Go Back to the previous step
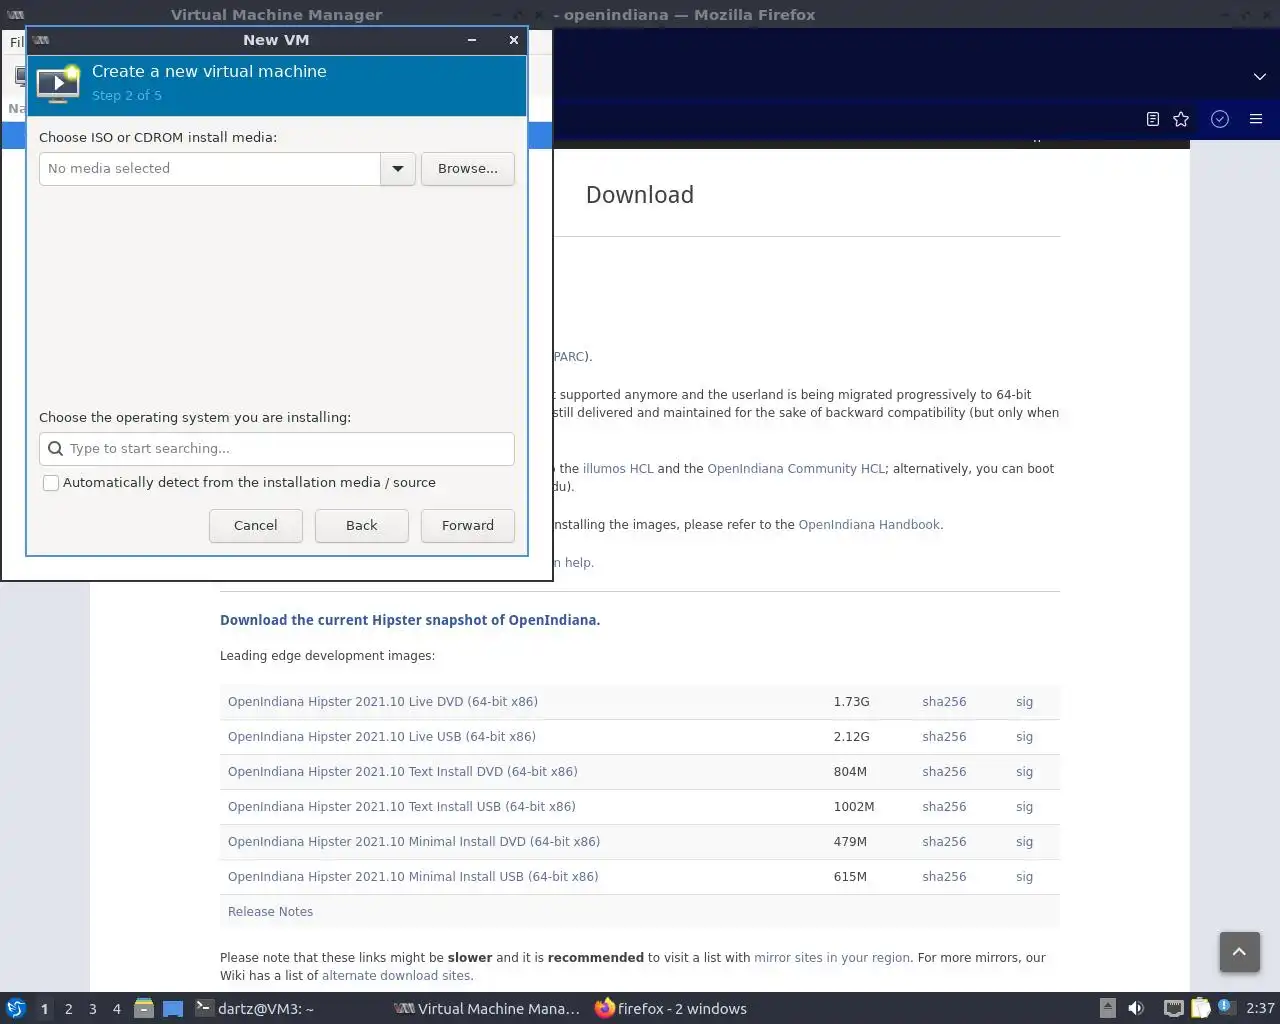Screen dimensions: 1280x1024 click(x=362, y=526)
